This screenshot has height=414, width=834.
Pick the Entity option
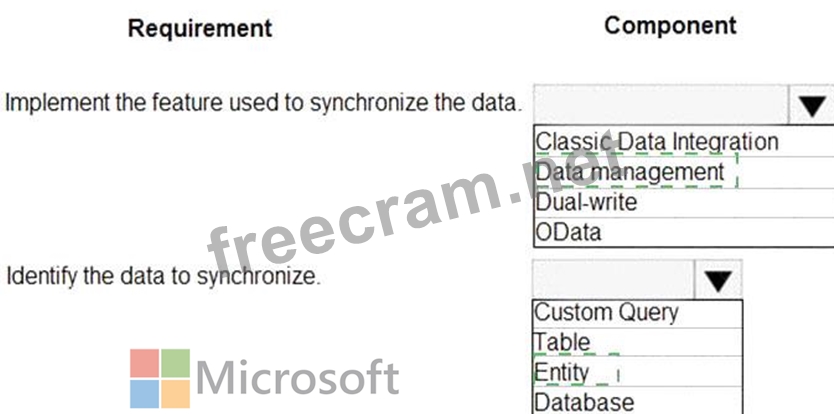pos(562,372)
